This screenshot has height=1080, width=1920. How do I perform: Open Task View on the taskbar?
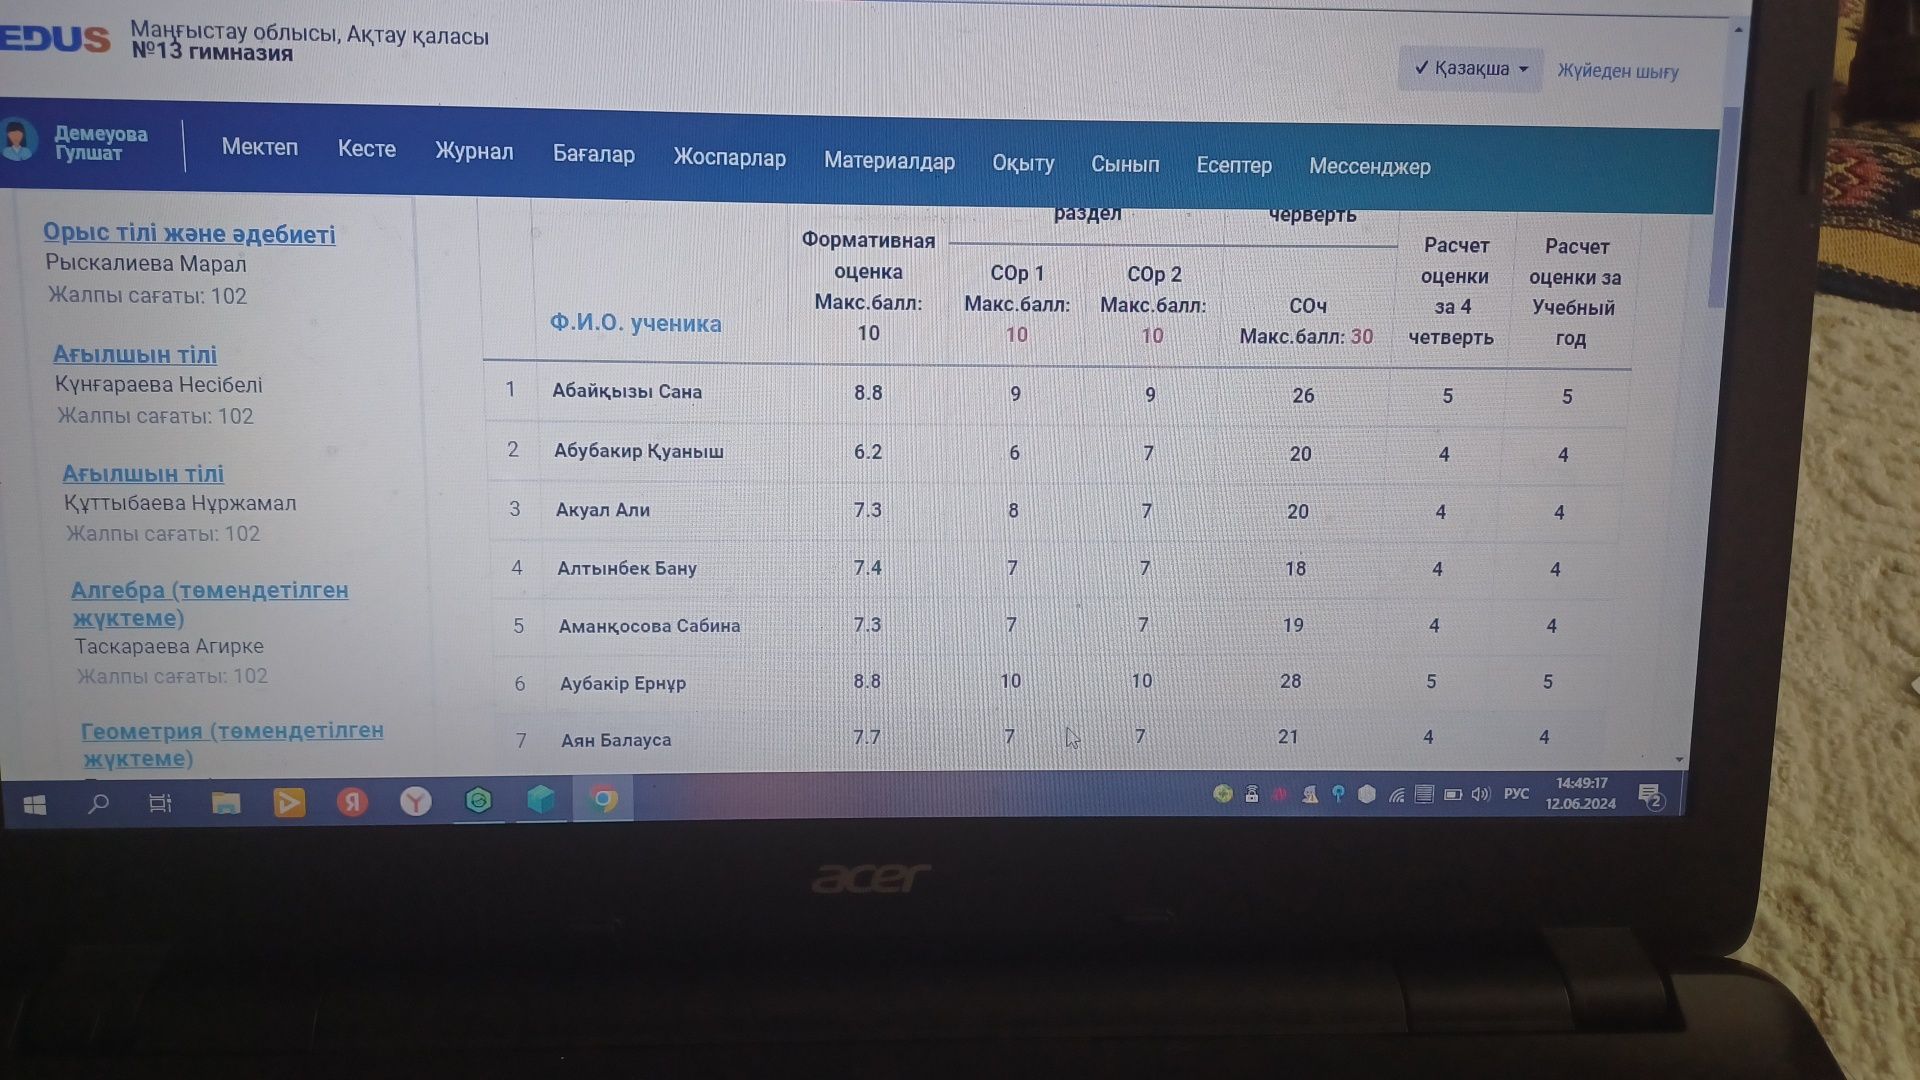[160, 803]
